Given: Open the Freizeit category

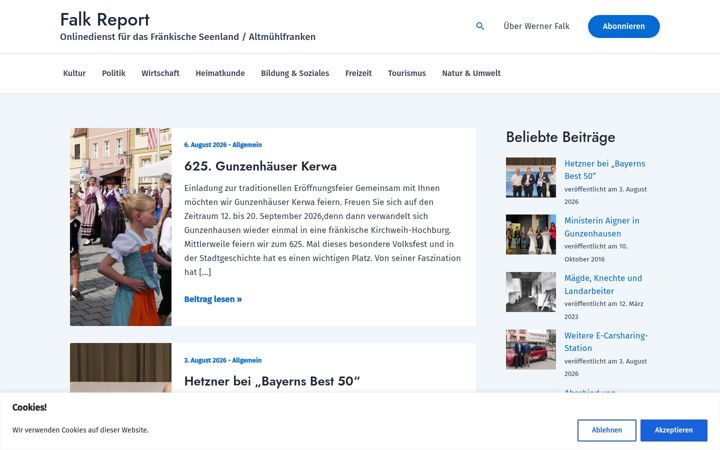Looking at the screenshot, I should 359,73.
